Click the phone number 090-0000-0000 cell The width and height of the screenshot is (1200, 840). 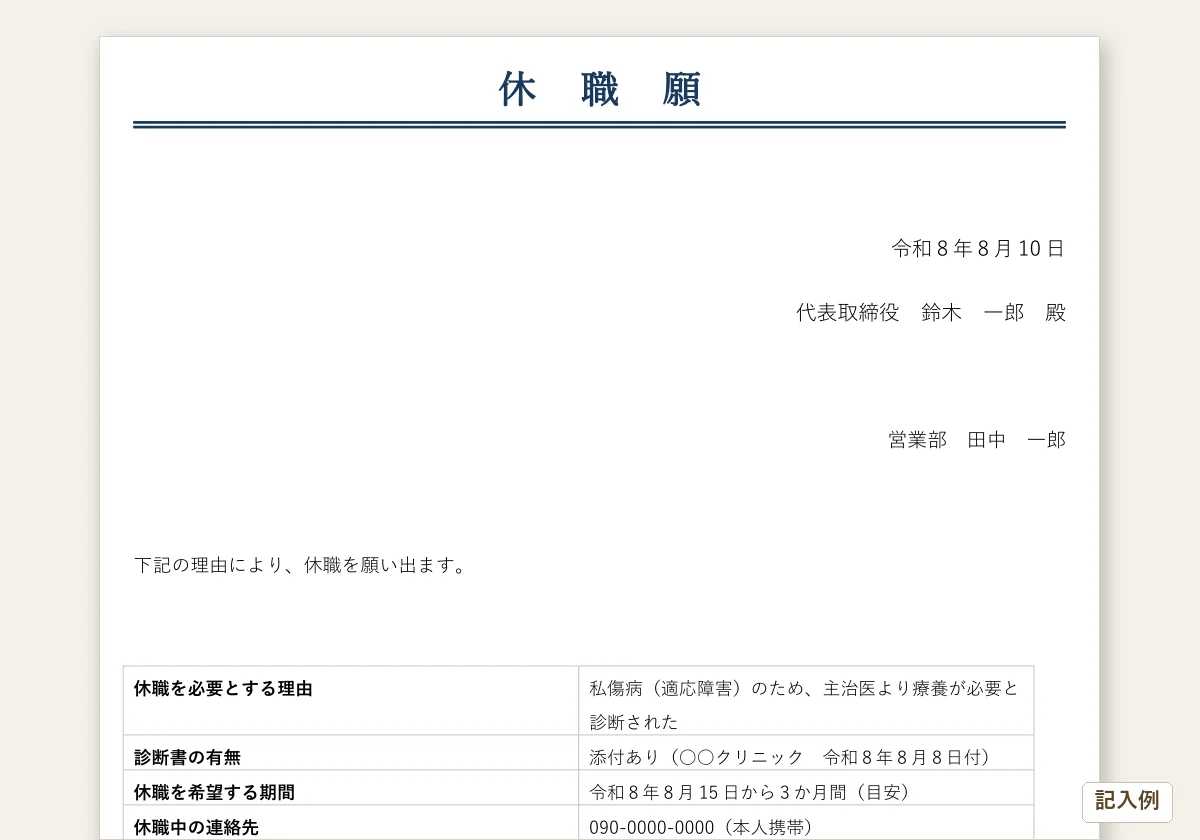(806, 822)
